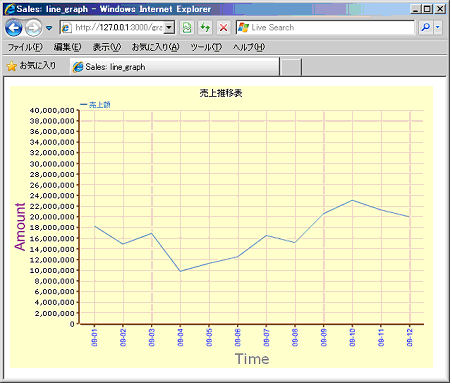
Task: Close the Internet Explorer window
Action: coord(440,9)
